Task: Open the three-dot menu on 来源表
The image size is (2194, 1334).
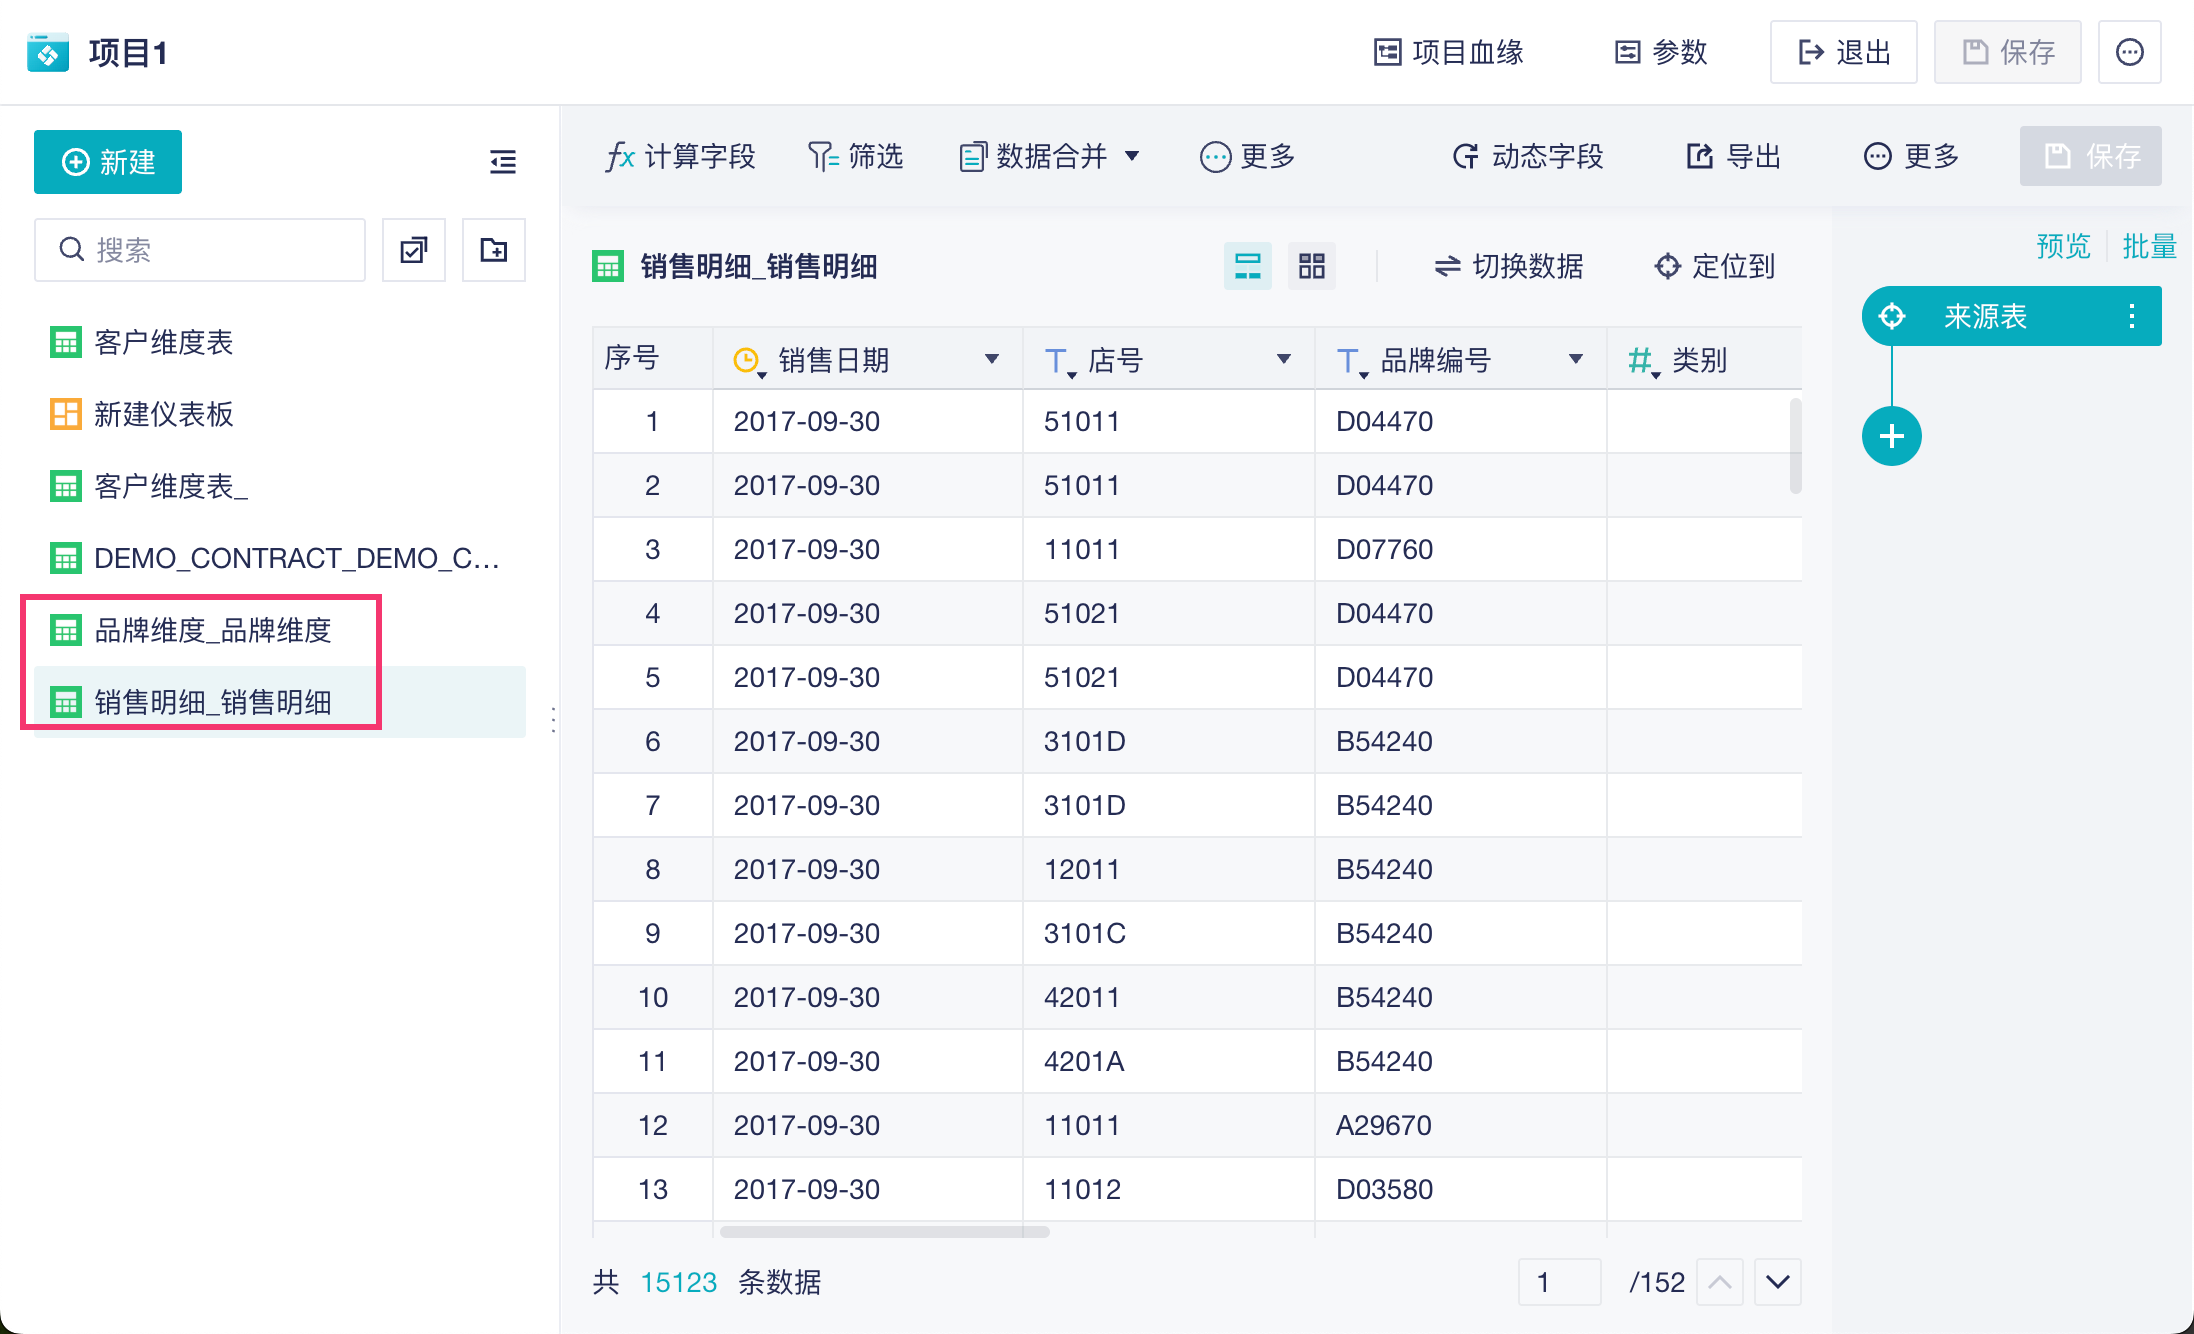Action: [2131, 317]
